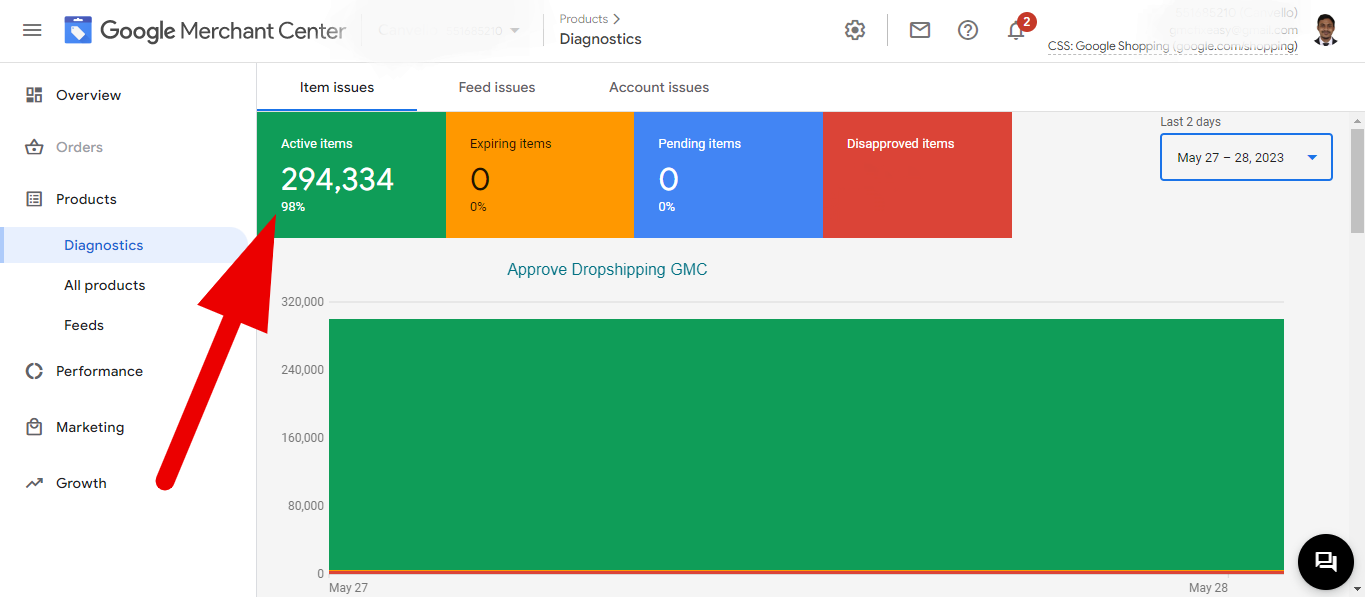Open the Approve Dropshipping GMC link
The image size is (1365, 597).
click(x=606, y=269)
